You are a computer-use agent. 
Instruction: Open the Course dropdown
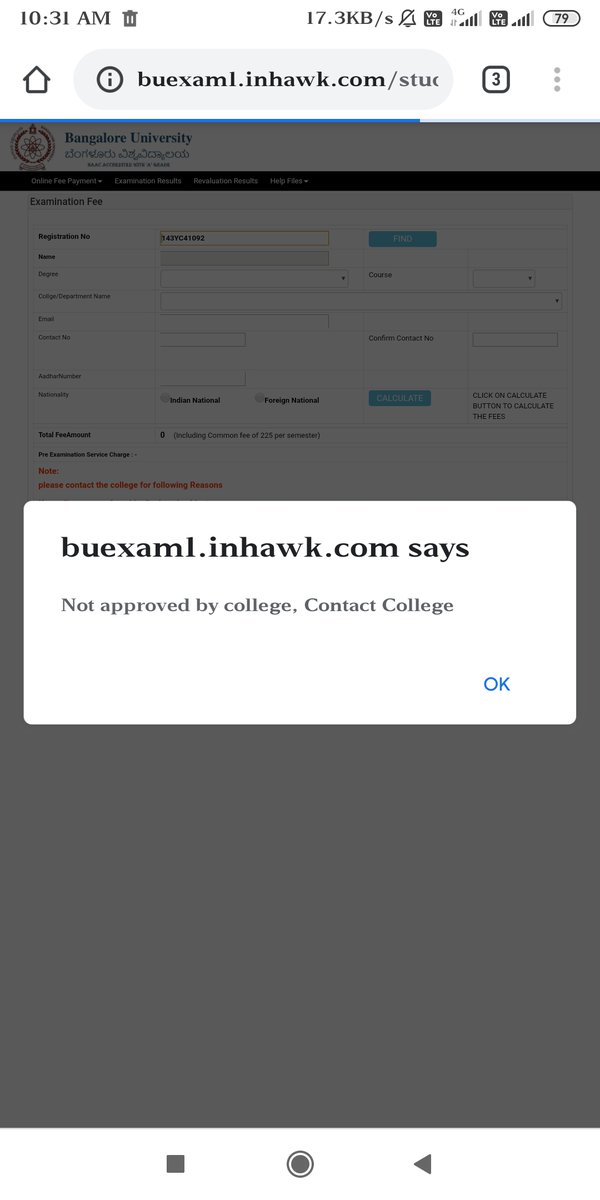pyautogui.click(x=504, y=279)
